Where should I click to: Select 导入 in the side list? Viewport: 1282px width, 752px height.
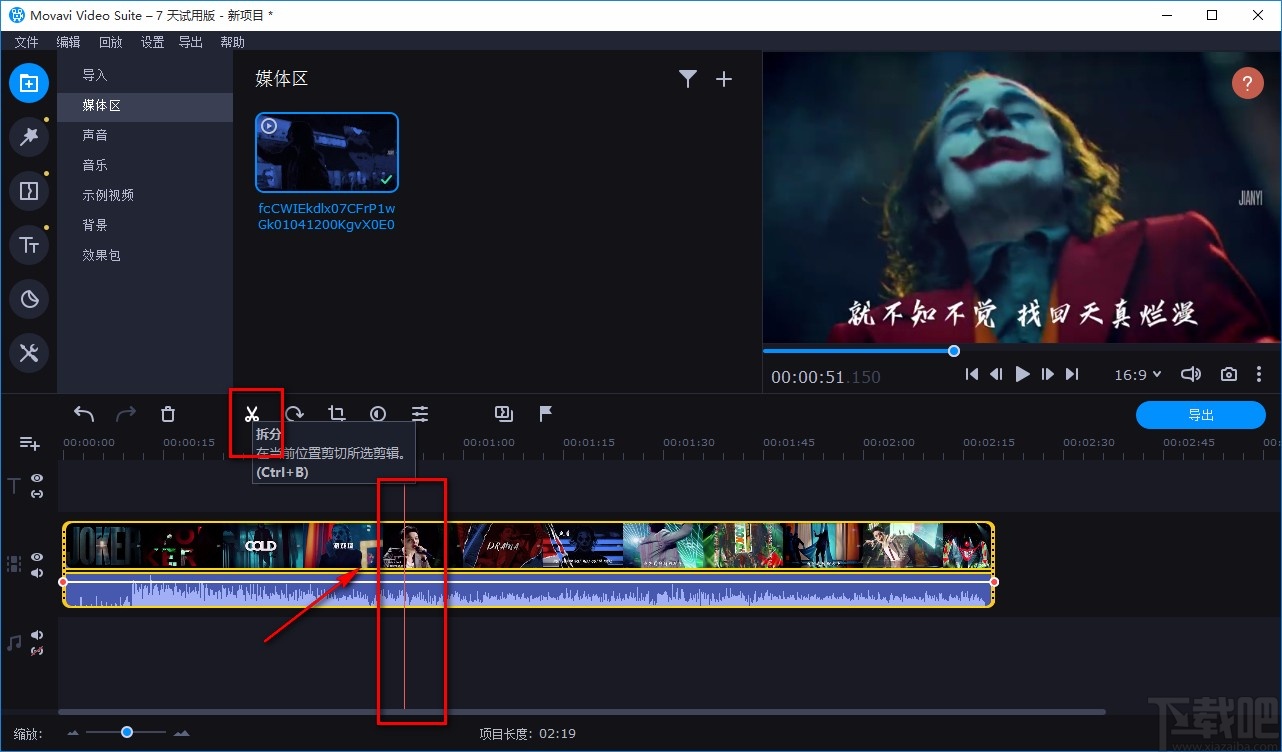pyautogui.click(x=145, y=75)
